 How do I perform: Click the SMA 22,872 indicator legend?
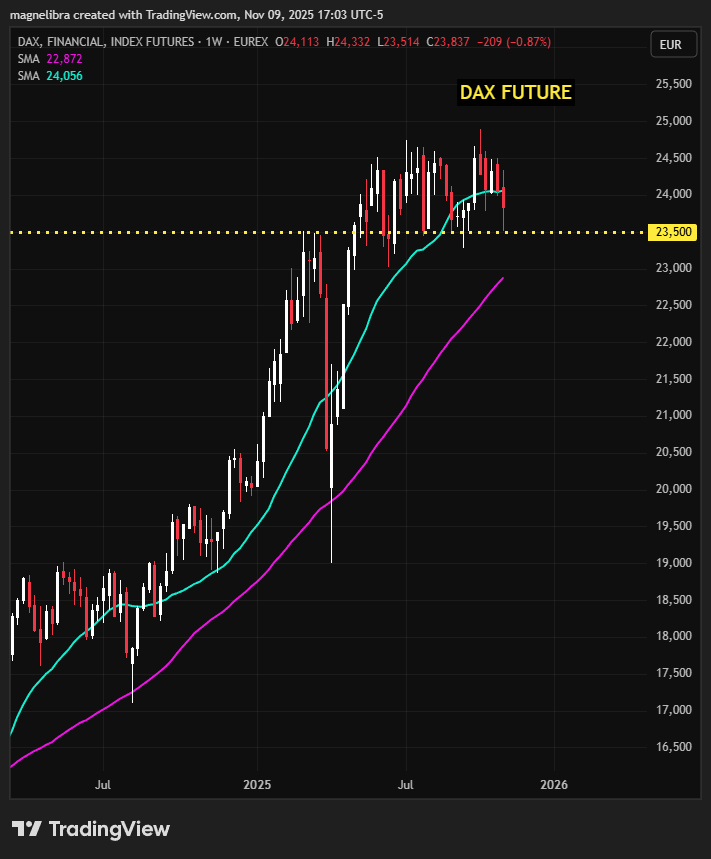pos(50,59)
